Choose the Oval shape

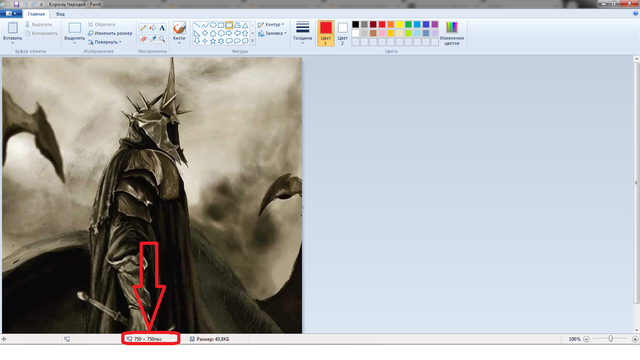click(x=213, y=25)
